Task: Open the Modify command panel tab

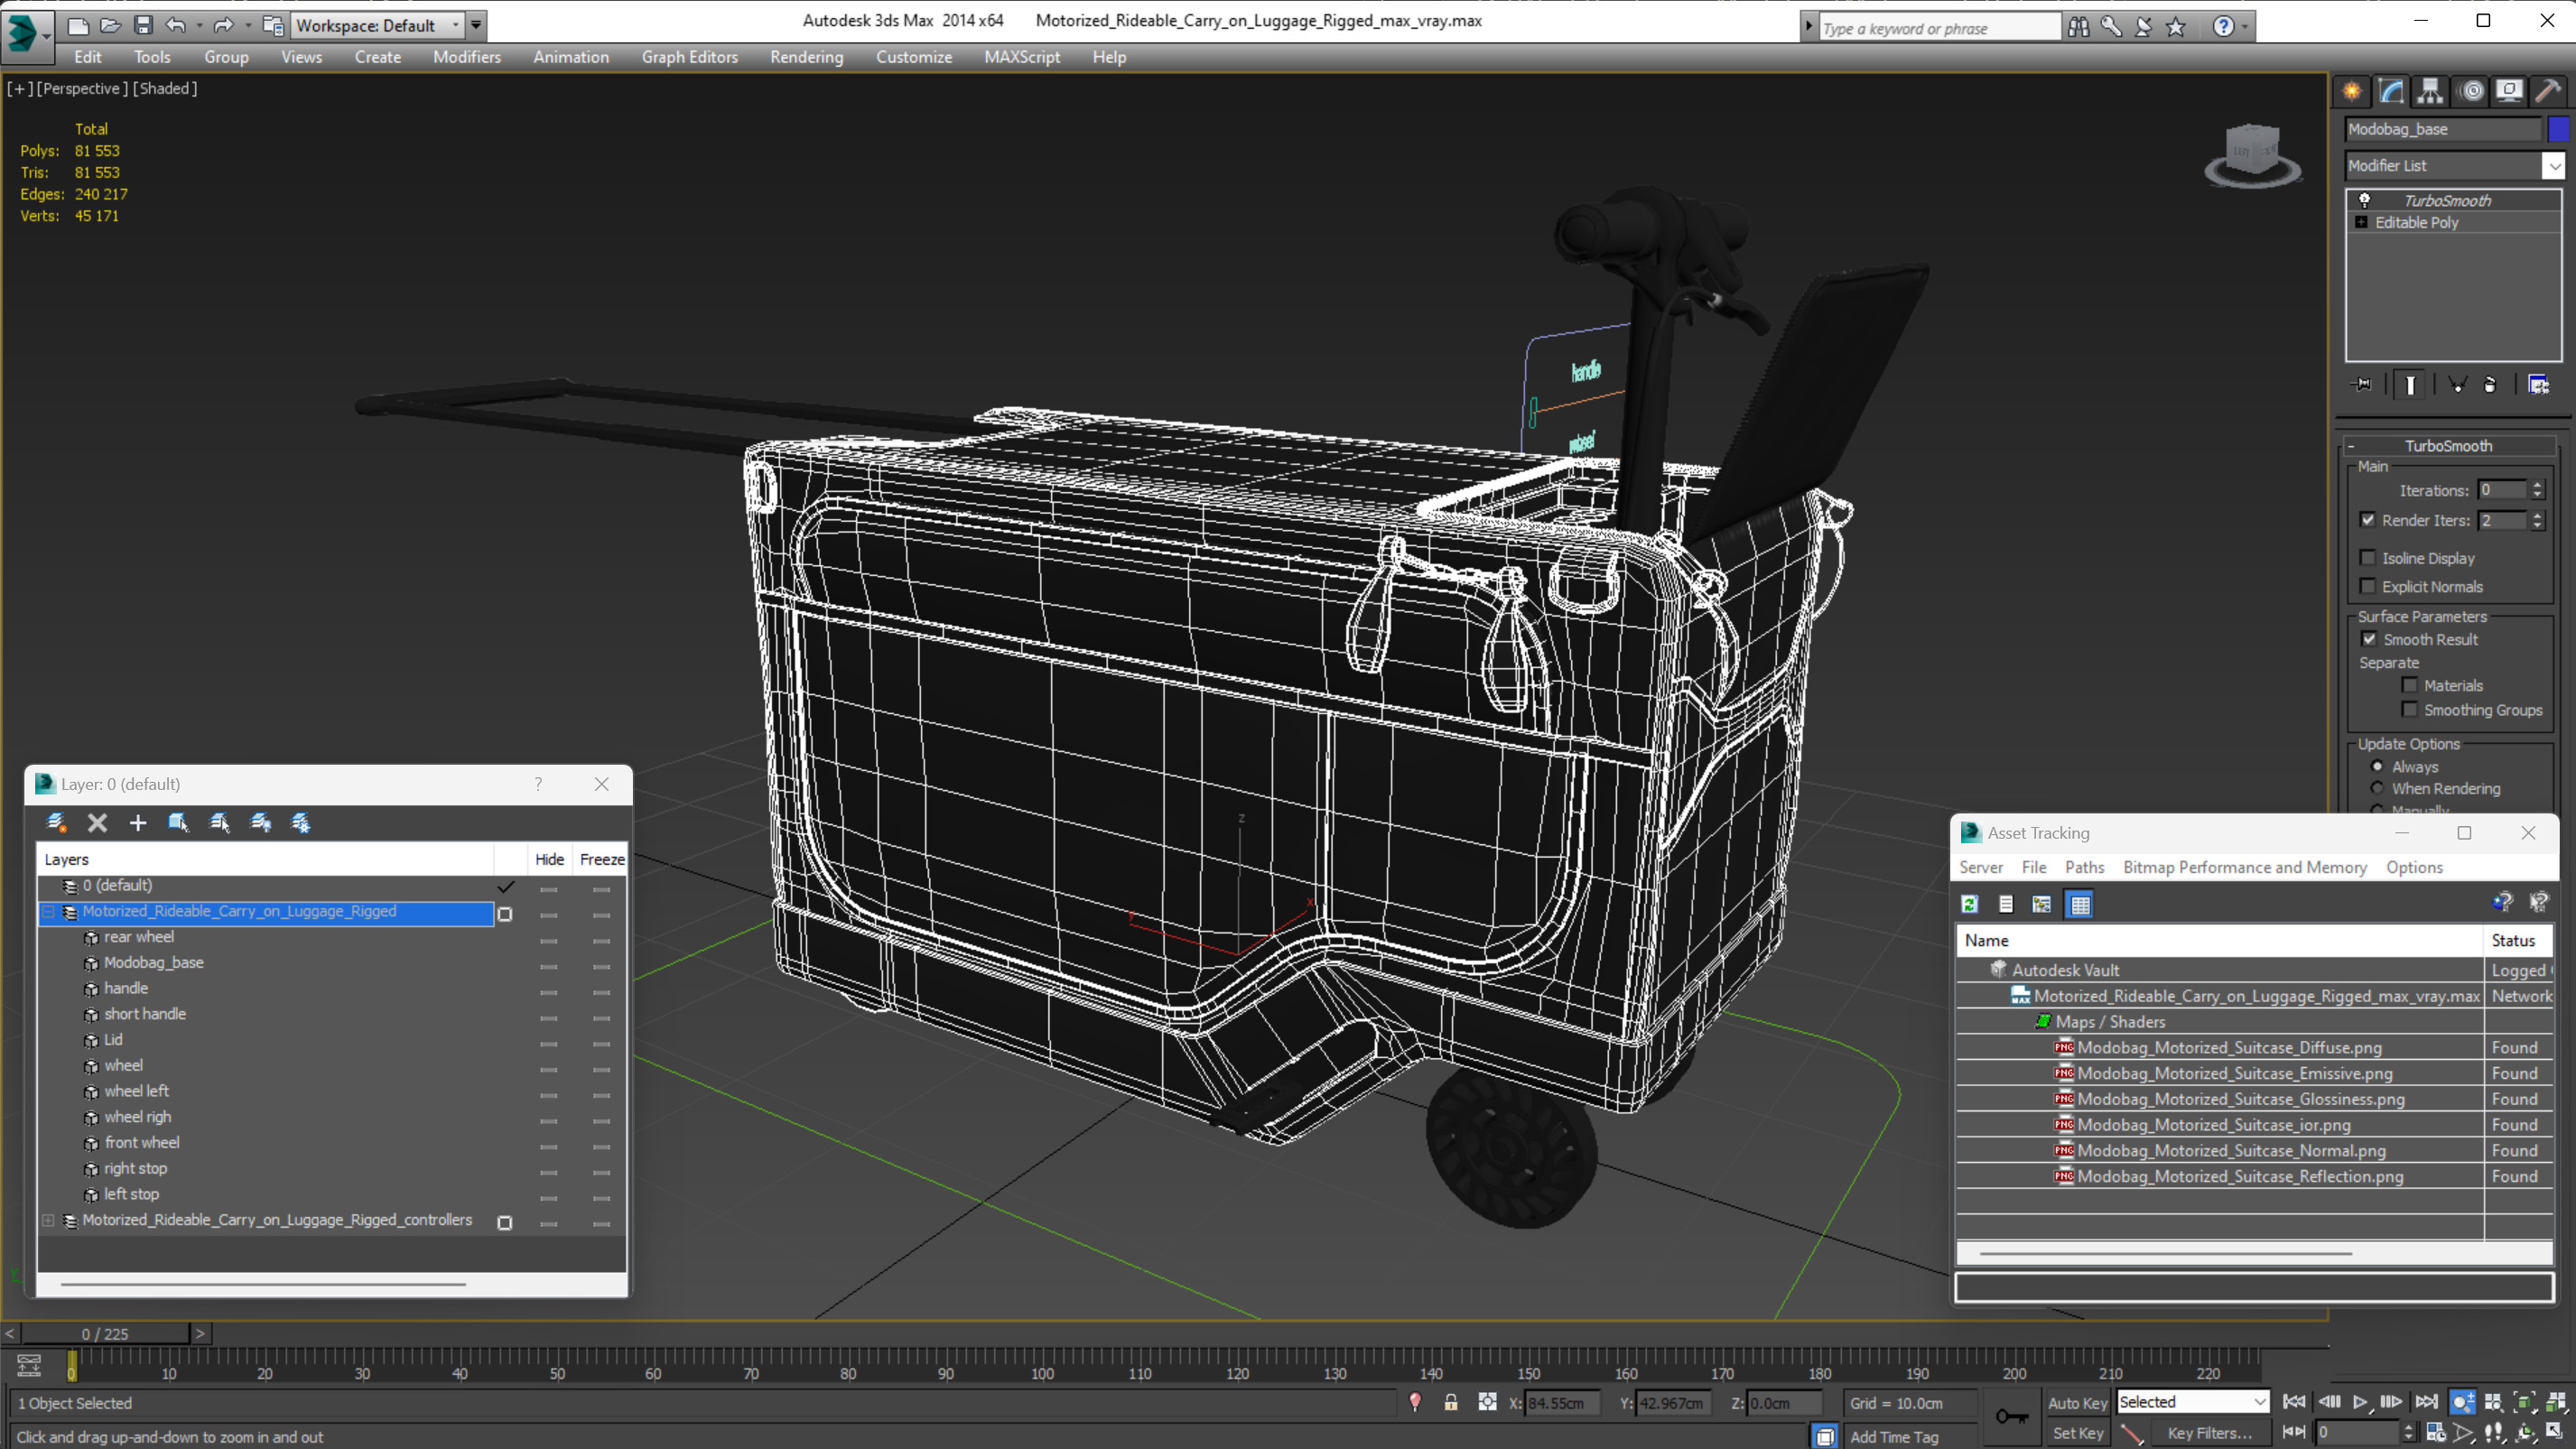Action: (2391, 91)
